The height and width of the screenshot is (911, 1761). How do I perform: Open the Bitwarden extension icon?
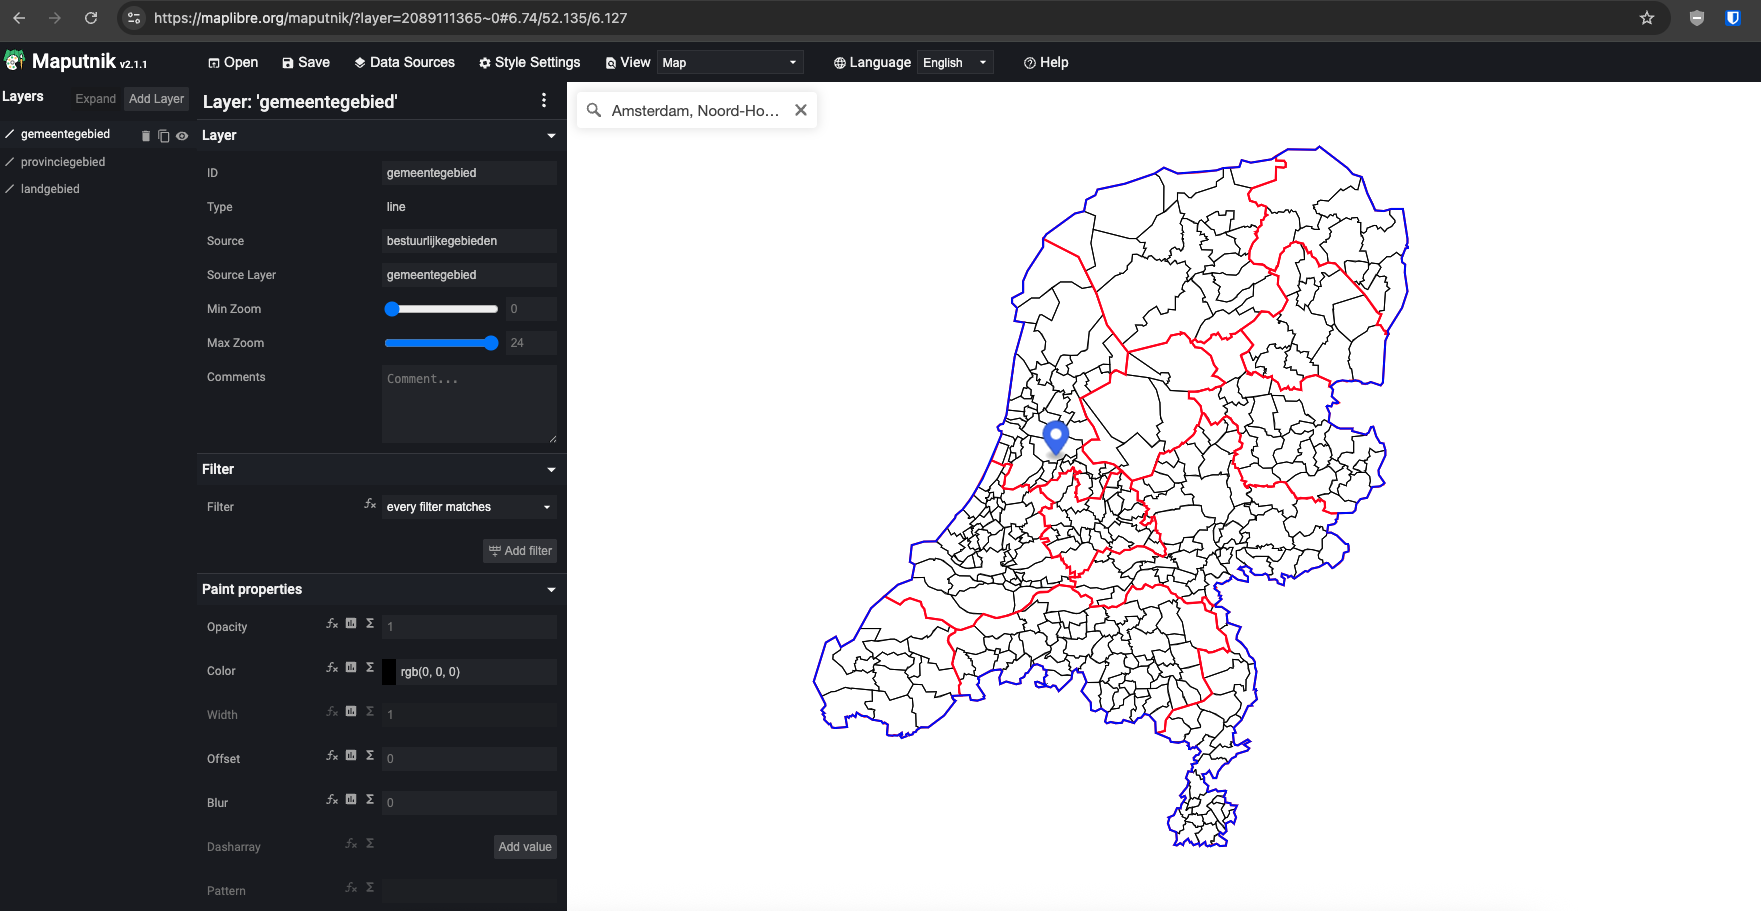[x=1733, y=18]
